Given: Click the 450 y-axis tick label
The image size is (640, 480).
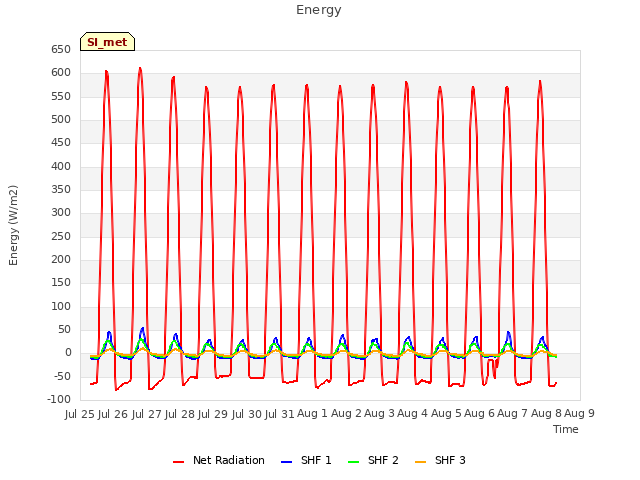Looking at the screenshot, I should (x=61, y=143).
